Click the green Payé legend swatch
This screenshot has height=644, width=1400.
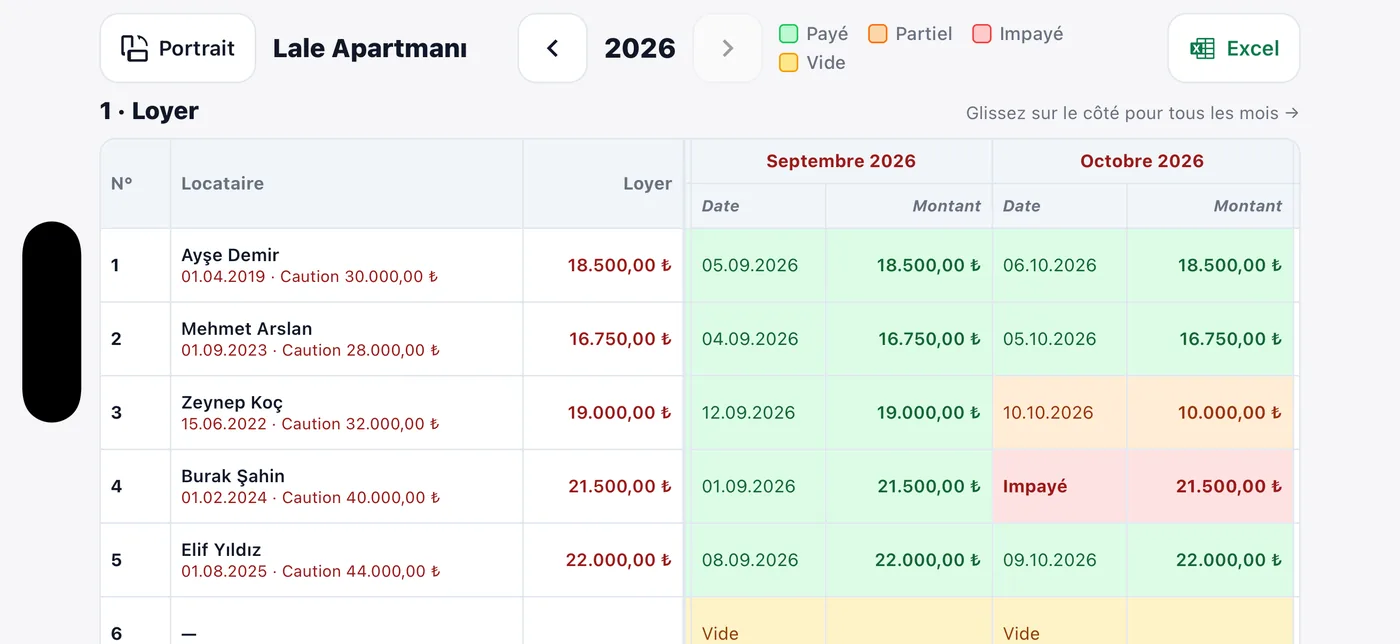pyautogui.click(x=789, y=34)
